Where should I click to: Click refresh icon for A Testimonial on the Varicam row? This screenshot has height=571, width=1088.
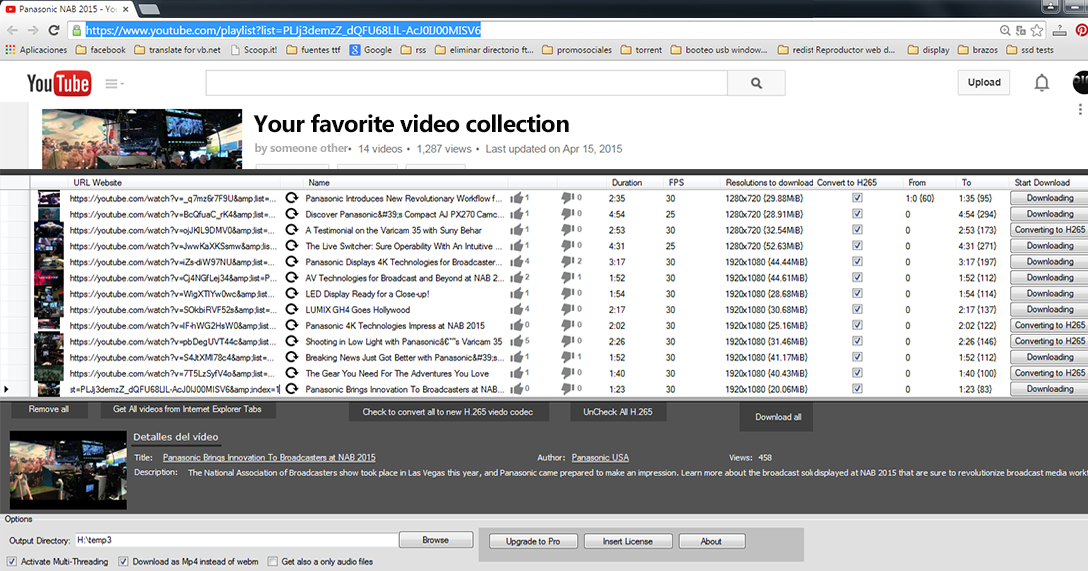(x=292, y=230)
